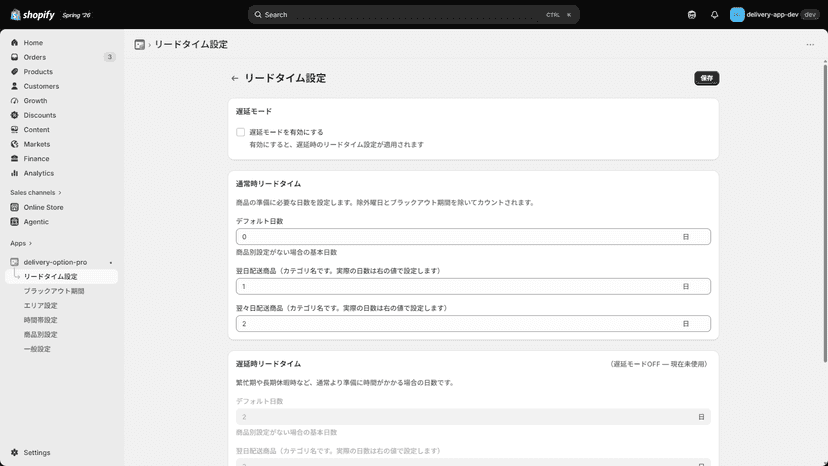Open the delivery-app-dev account menu

coord(774,15)
